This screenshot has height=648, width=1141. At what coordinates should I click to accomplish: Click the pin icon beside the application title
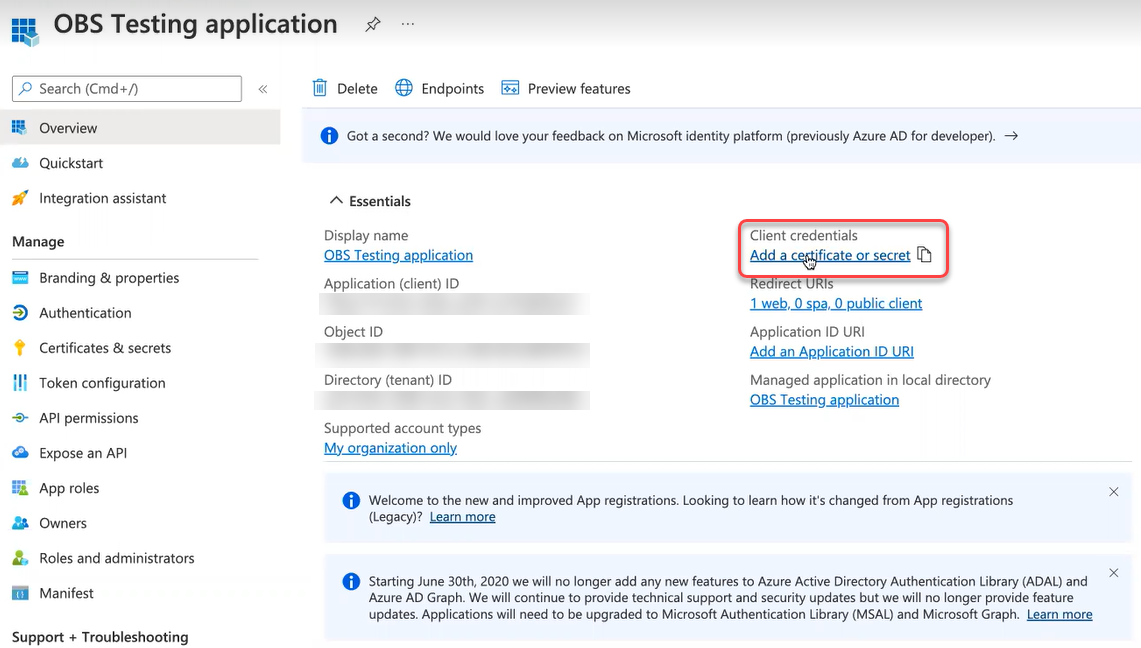372,24
